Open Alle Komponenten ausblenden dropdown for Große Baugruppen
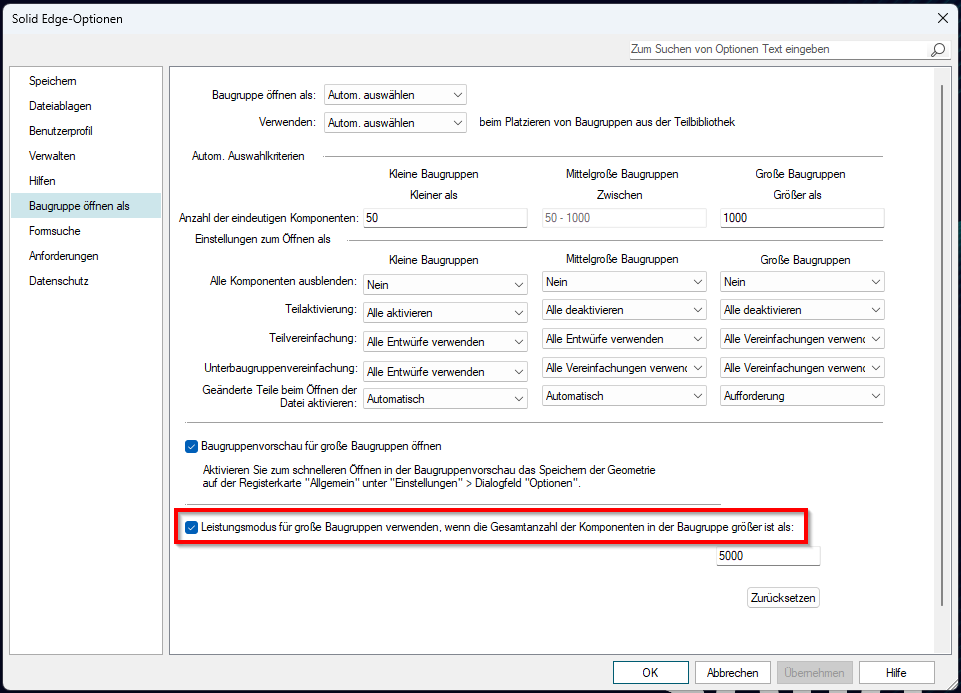 coord(802,282)
